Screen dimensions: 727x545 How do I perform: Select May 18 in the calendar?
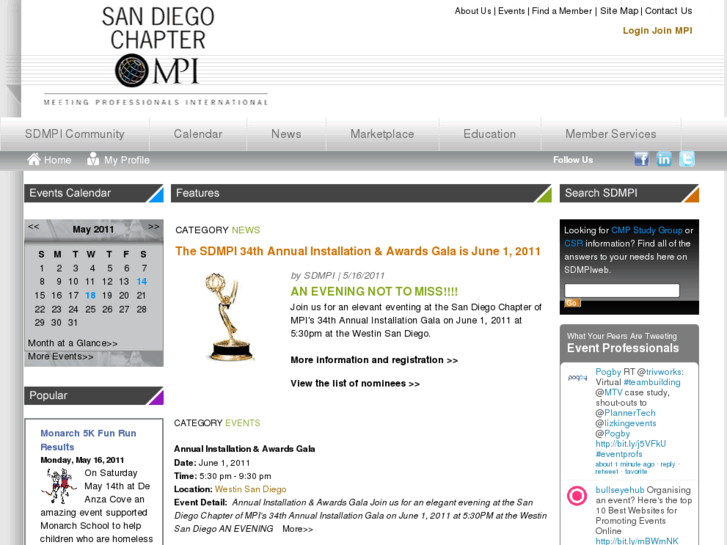click(90, 295)
